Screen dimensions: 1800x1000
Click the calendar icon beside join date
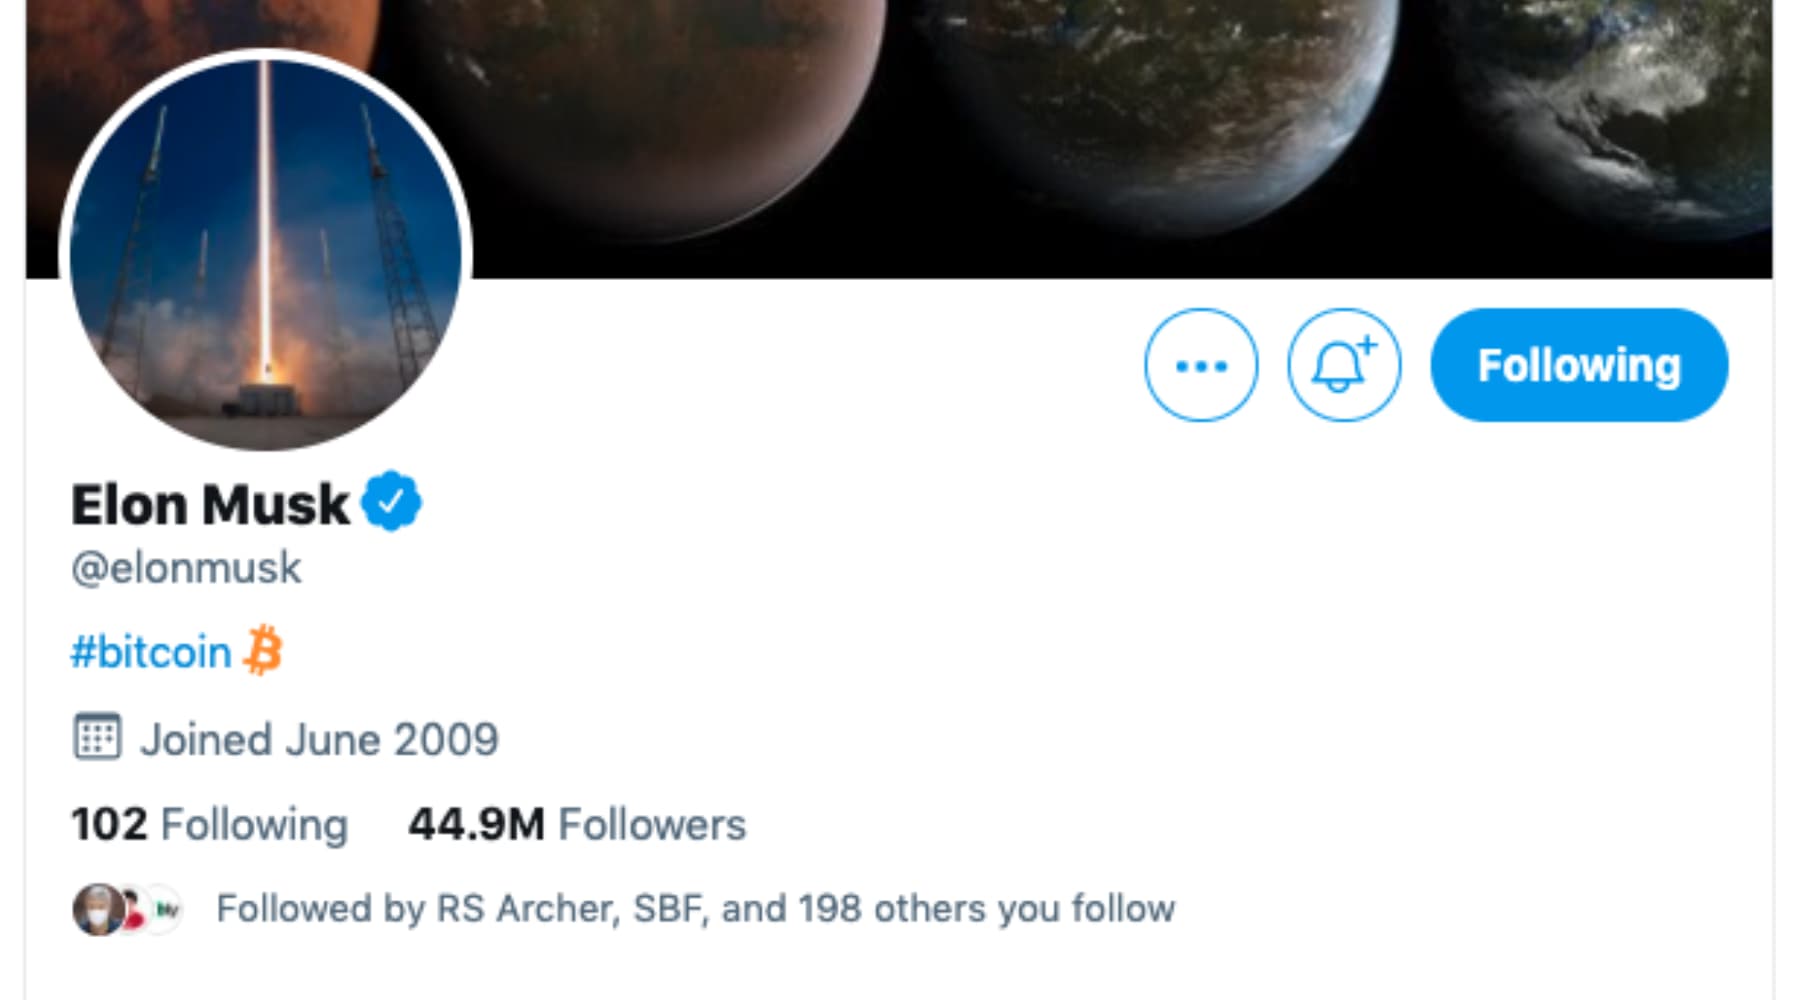click(x=97, y=738)
